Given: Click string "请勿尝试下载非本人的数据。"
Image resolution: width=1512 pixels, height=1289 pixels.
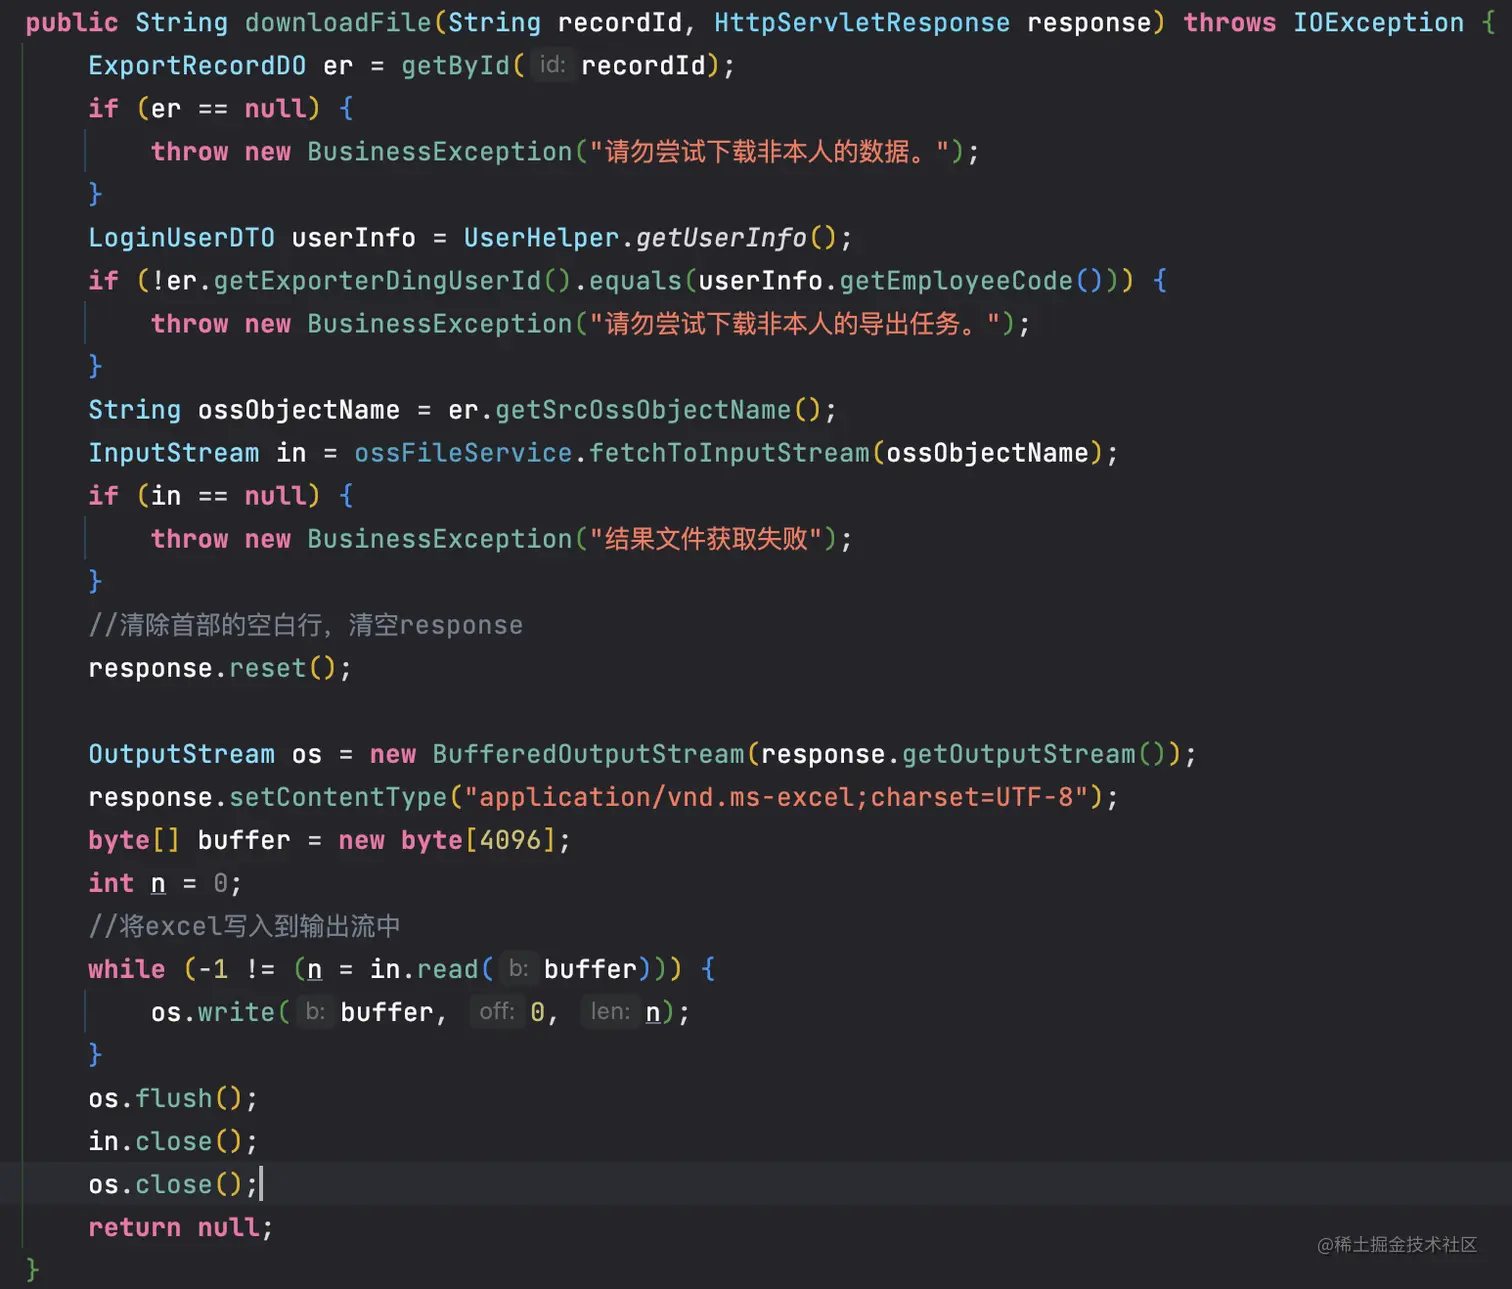Looking at the screenshot, I should coord(769,151).
